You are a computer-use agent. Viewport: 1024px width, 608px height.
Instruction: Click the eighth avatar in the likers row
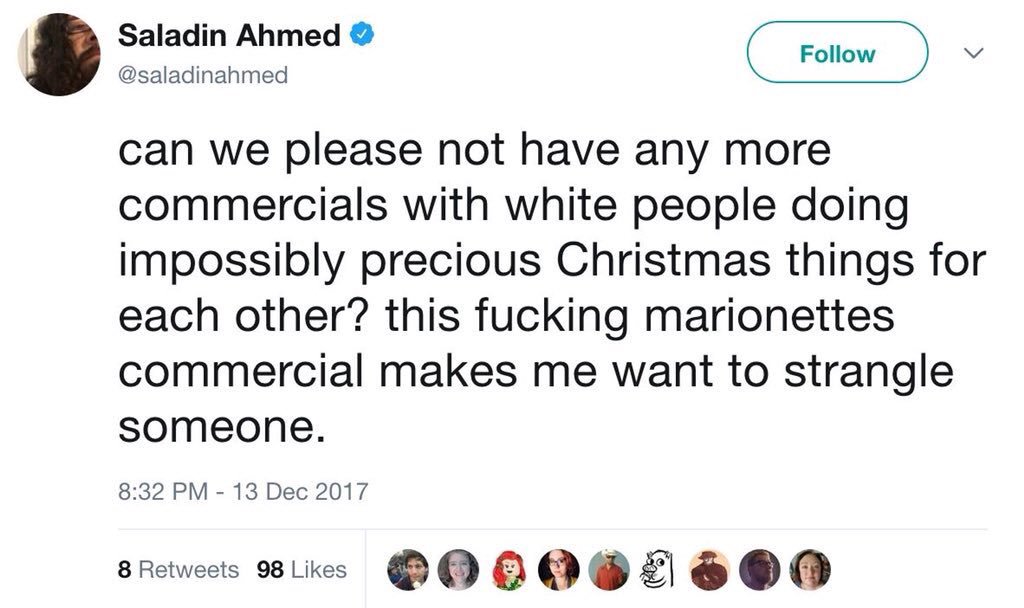(x=760, y=570)
